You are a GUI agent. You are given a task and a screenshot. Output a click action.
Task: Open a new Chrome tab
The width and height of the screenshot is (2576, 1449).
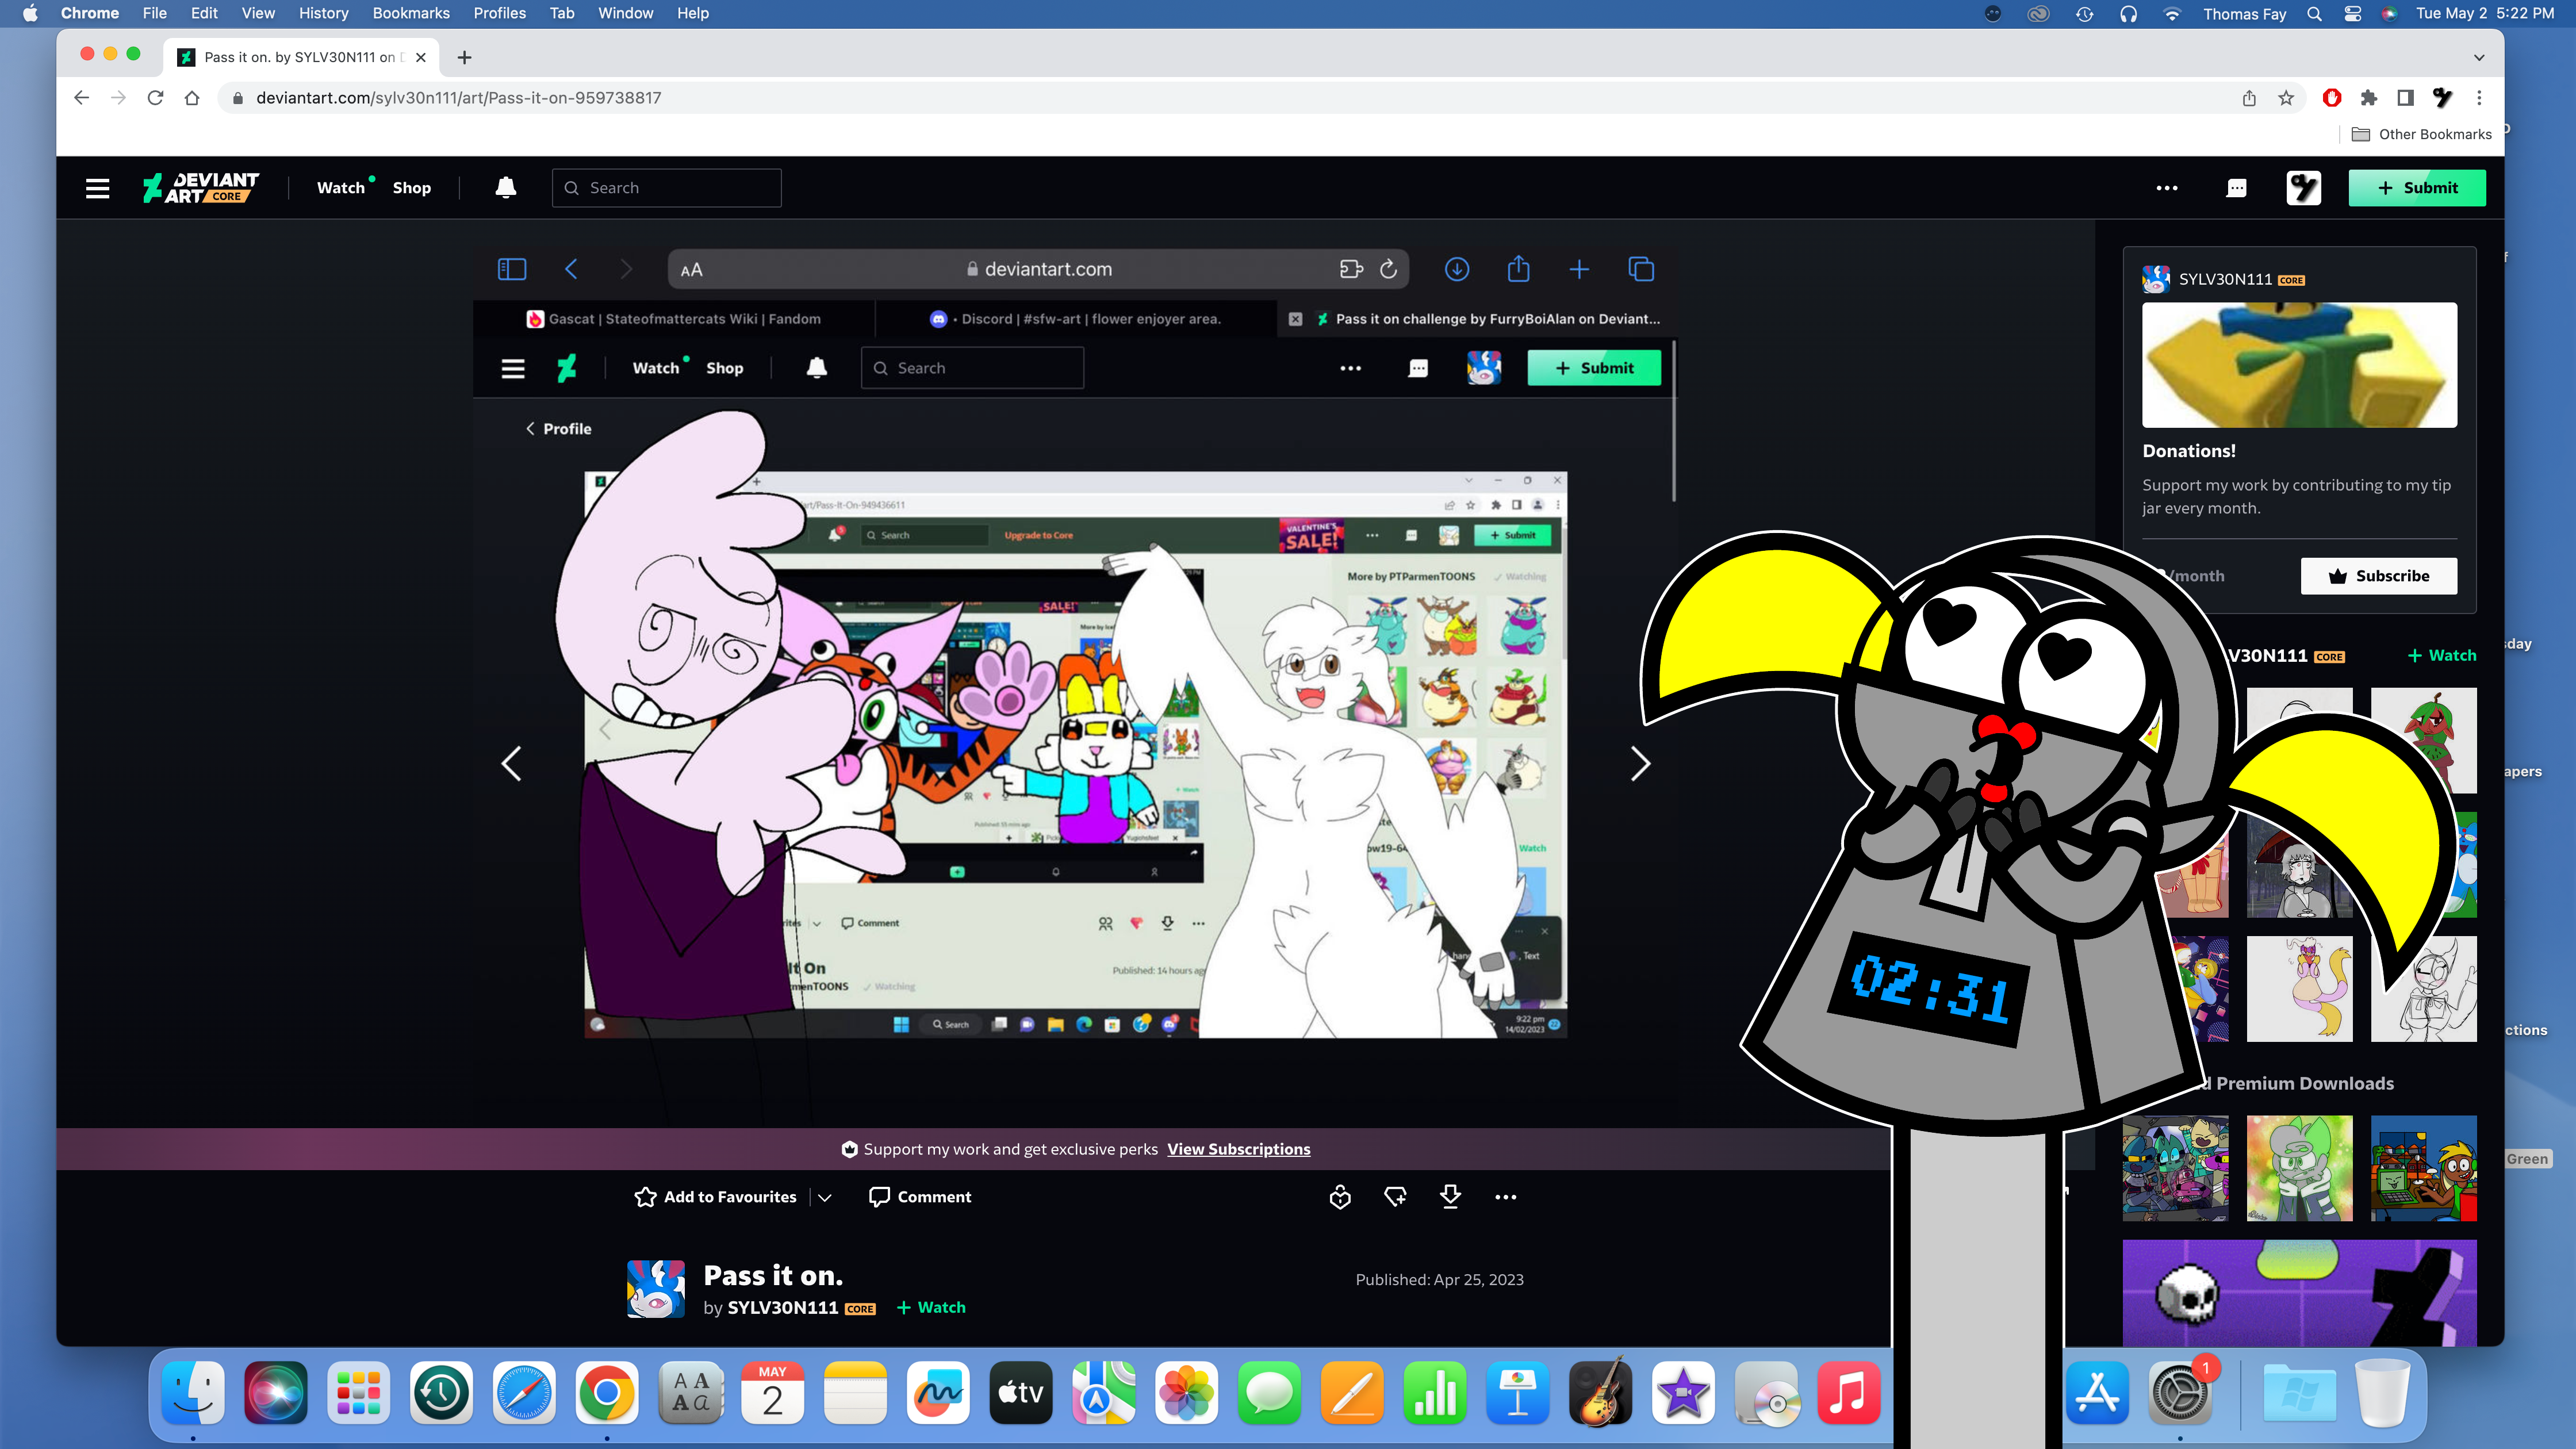pos(464,58)
